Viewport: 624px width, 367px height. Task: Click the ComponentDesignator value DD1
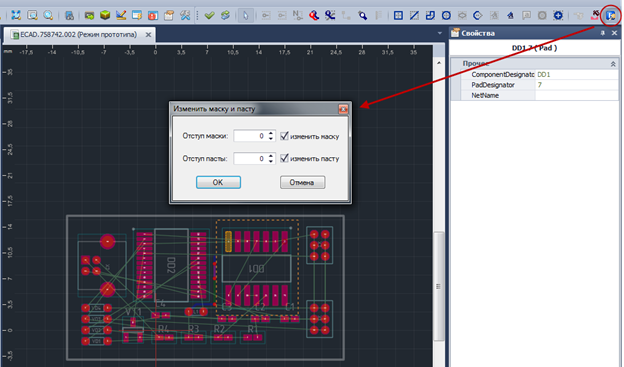coord(577,74)
